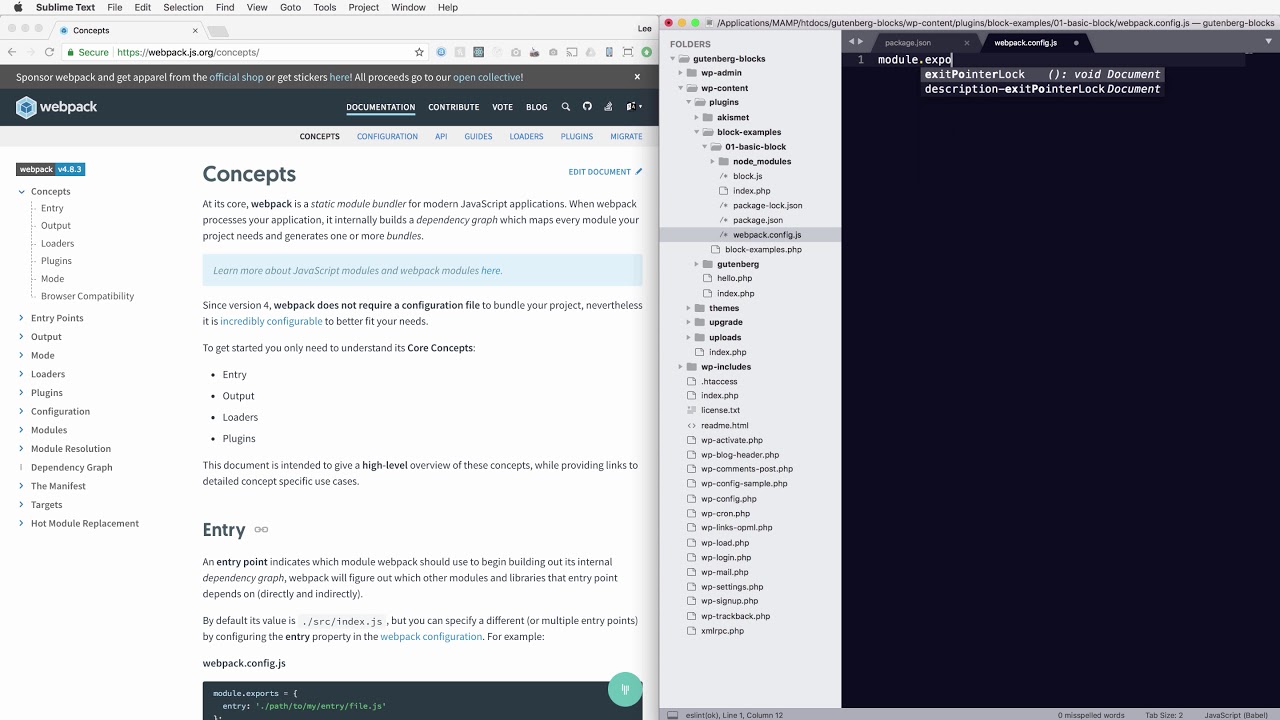Click the webpack logo in the site header
Viewport: 1280px width, 720px height.
pos(56,107)
